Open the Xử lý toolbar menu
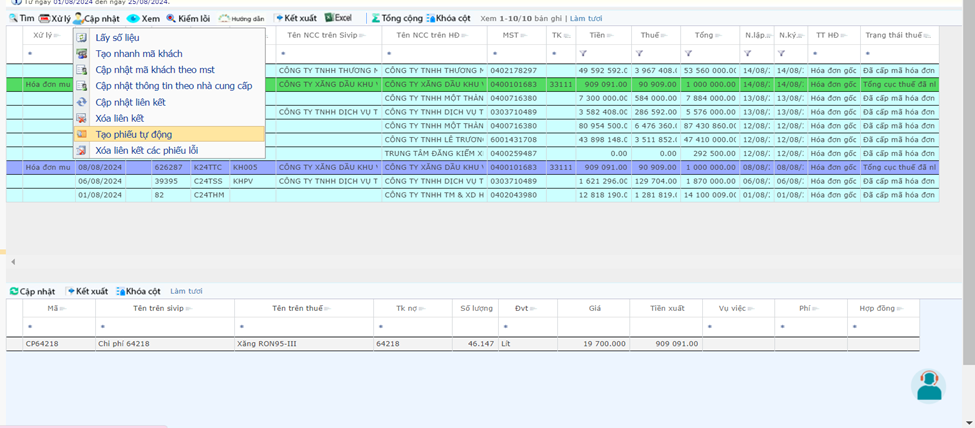 55,18
